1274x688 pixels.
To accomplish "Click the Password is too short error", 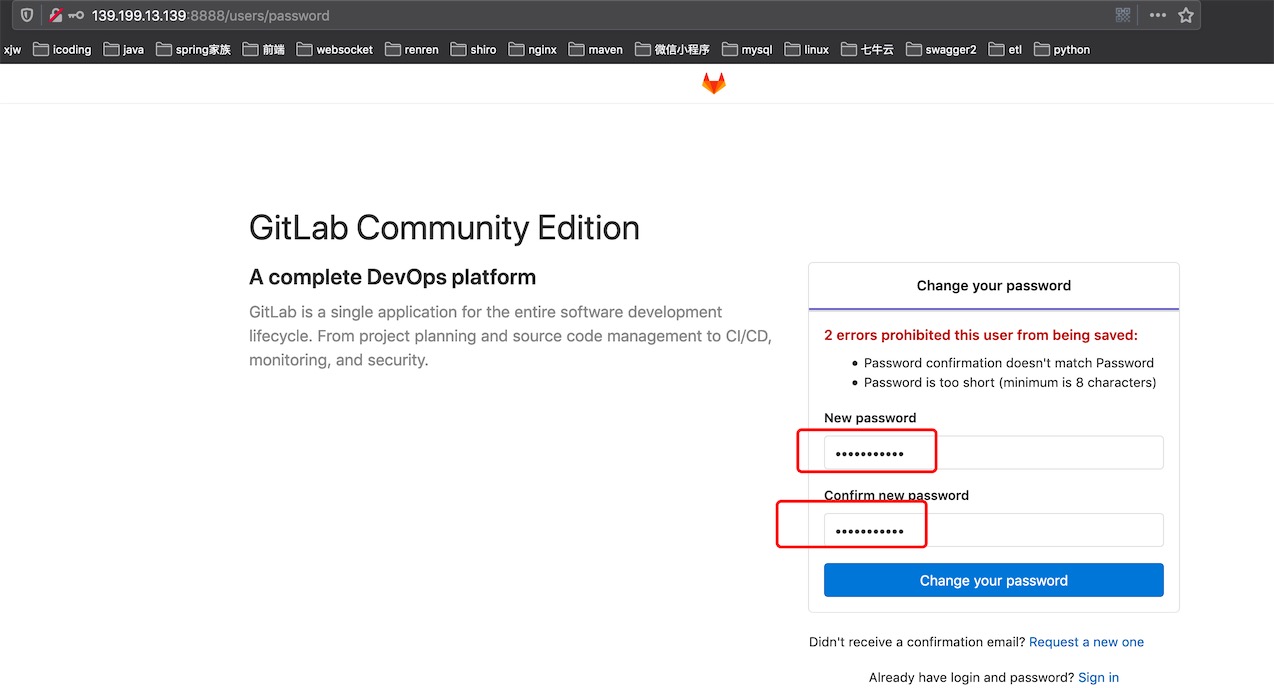I will click(1010, 382).
